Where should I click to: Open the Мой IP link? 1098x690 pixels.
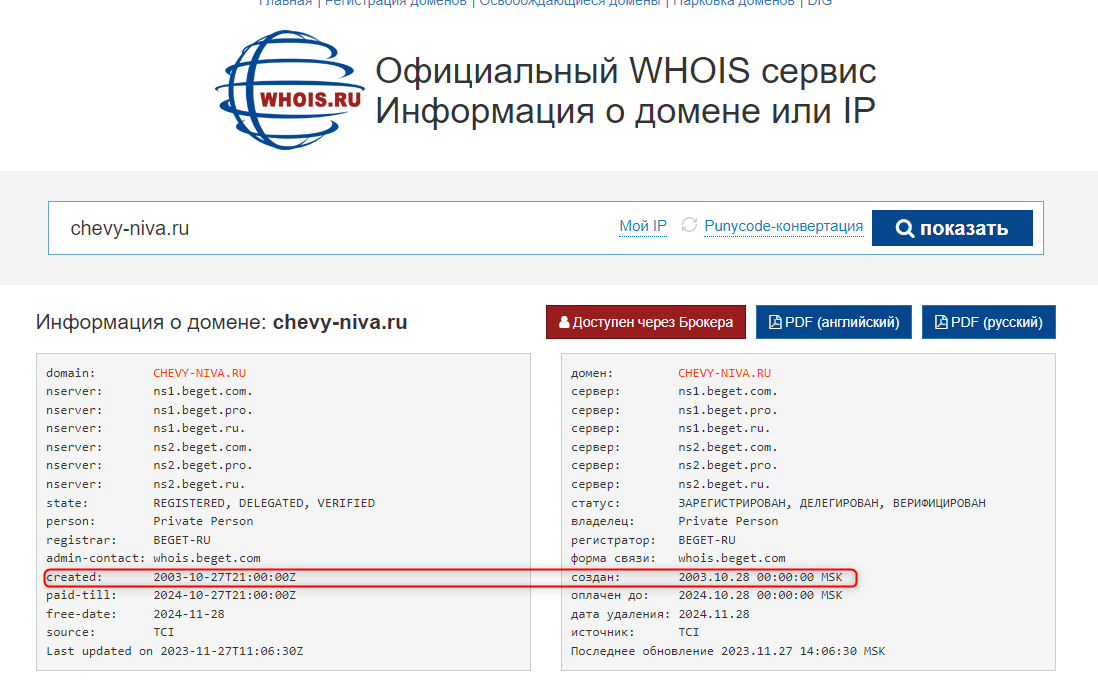(643, 226)
